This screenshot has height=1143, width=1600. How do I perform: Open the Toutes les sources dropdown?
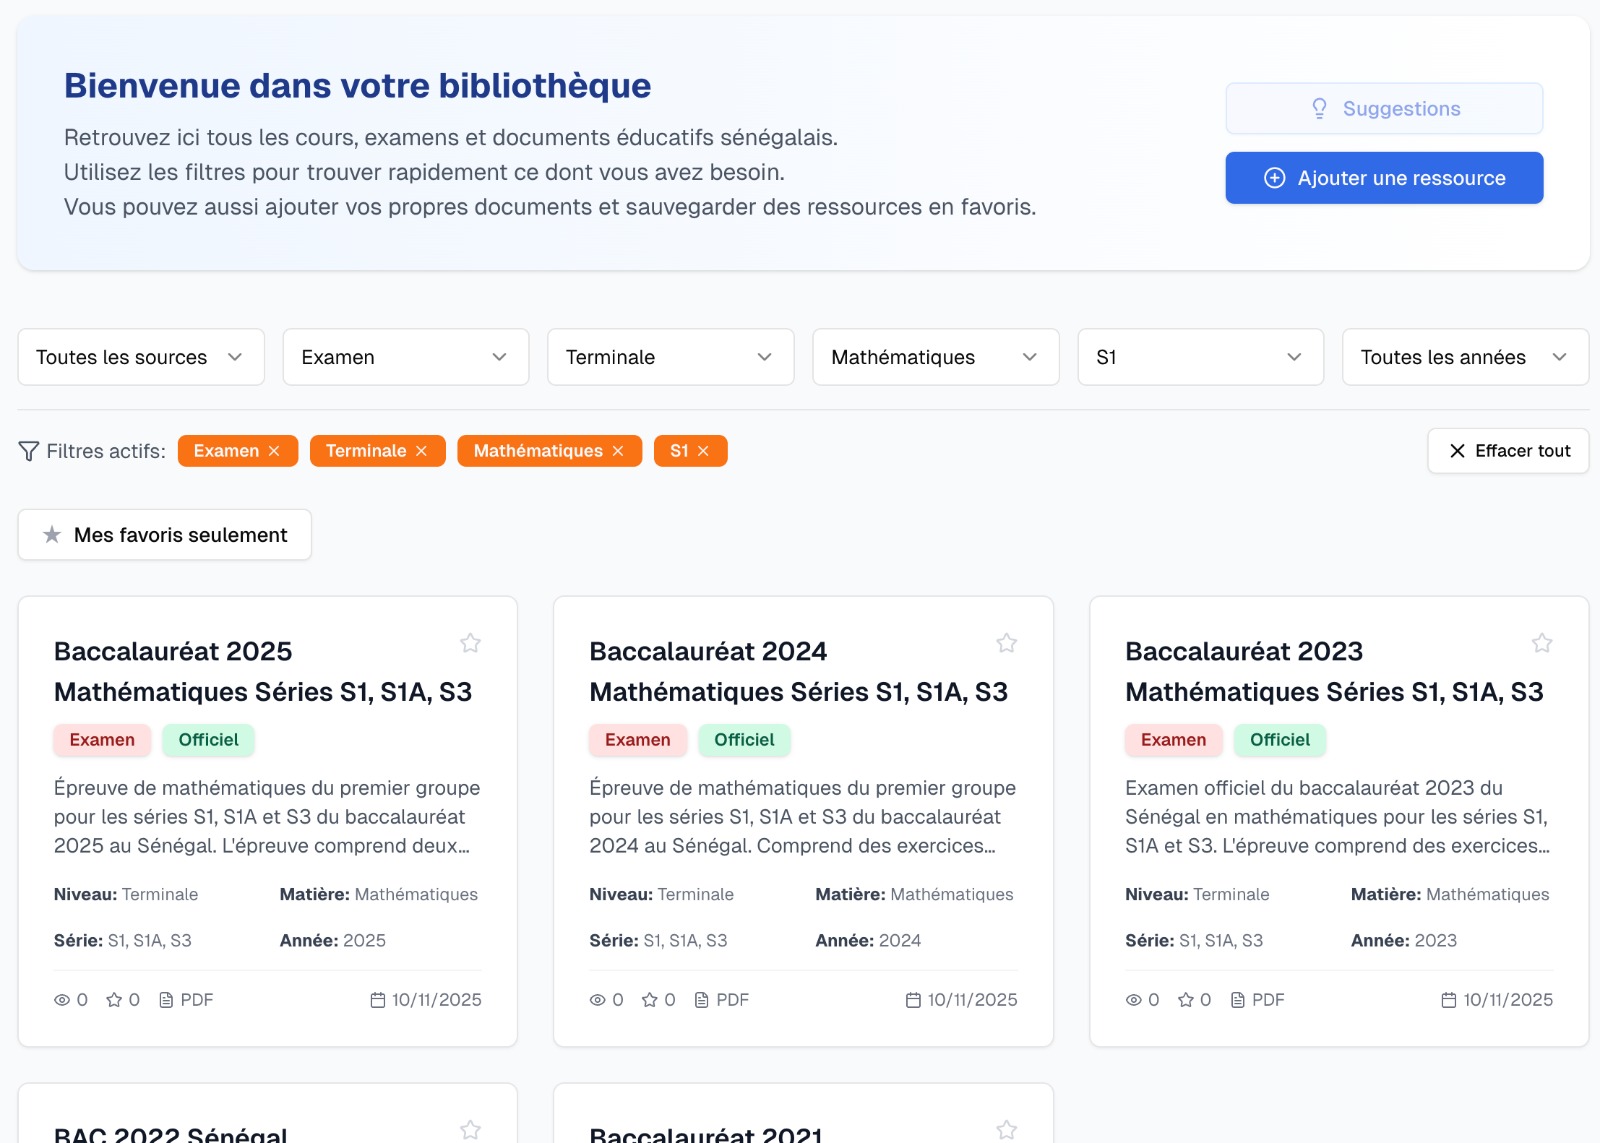pos(141,357)
